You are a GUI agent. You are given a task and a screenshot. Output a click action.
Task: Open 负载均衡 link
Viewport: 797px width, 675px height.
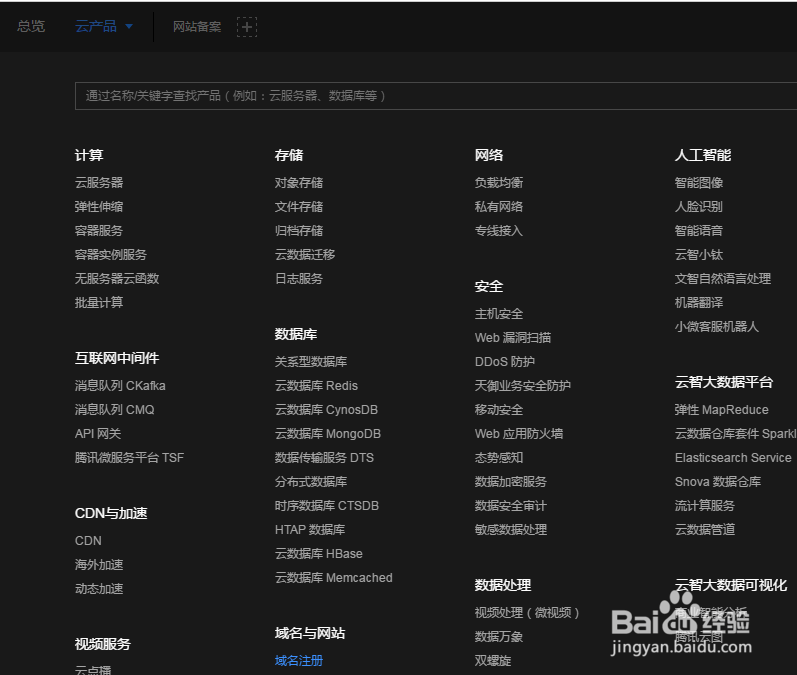point(499,182)
